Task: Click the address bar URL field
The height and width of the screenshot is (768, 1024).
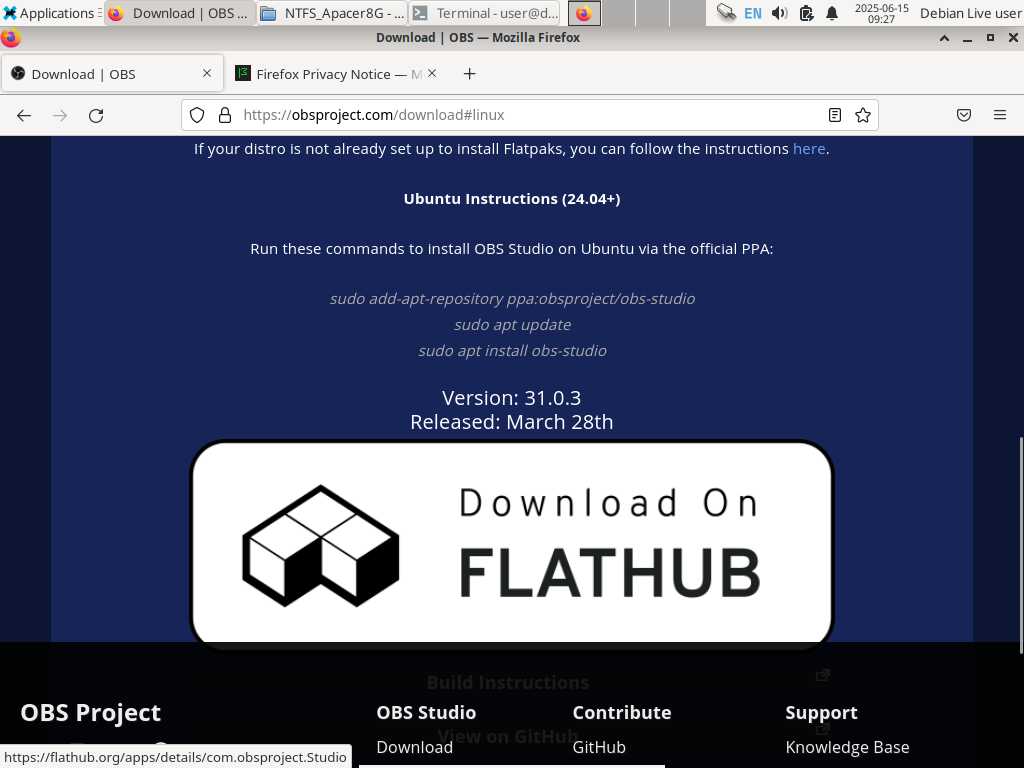Action: [529, 116]
